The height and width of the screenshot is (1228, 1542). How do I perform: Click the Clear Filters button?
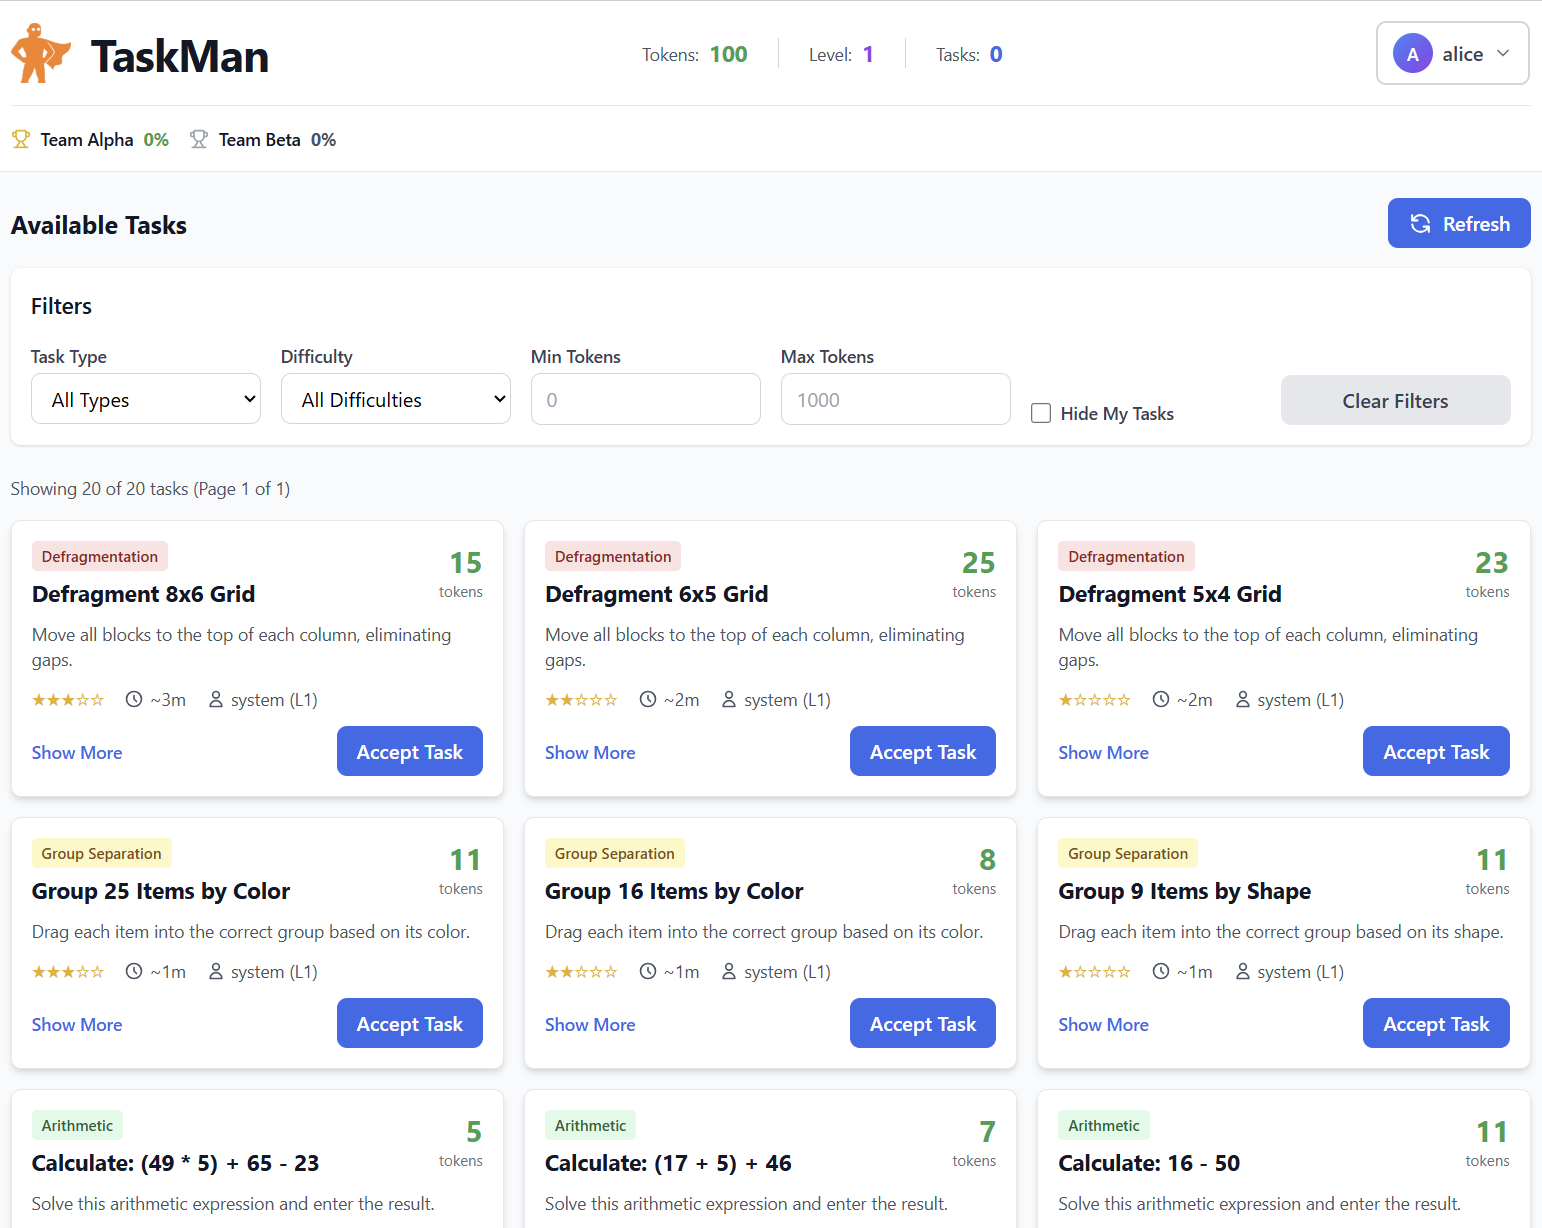point(1395,401)
